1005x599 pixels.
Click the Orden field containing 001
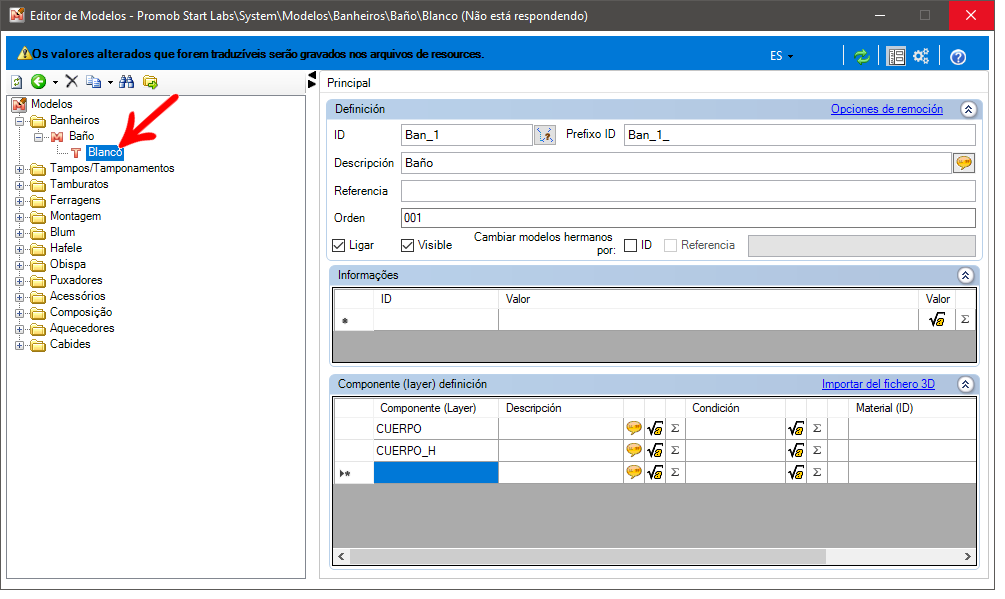(x=688, y=218)
